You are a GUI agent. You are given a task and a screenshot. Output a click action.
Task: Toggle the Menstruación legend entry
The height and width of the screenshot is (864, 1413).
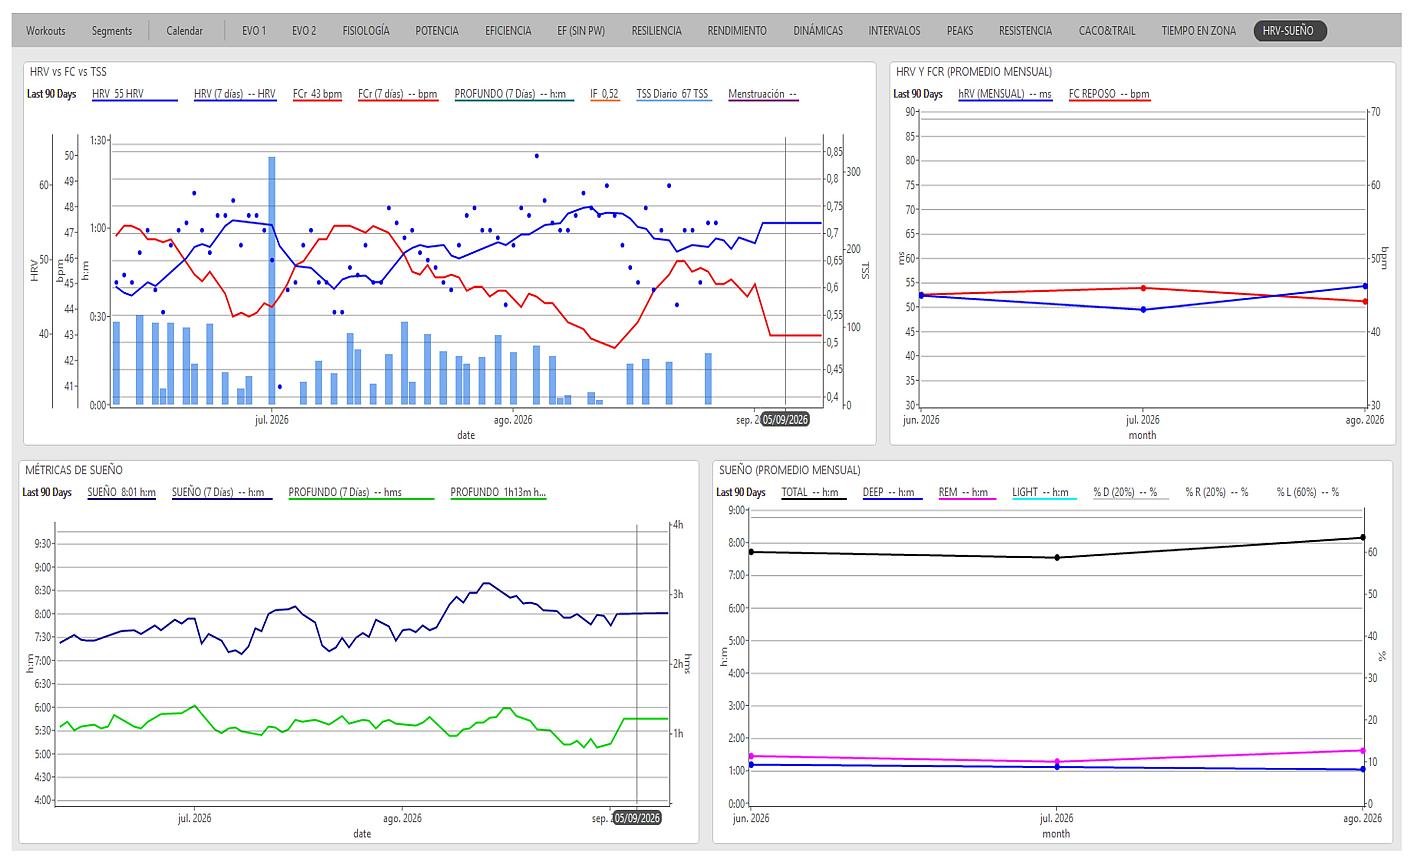pos(762,95)
